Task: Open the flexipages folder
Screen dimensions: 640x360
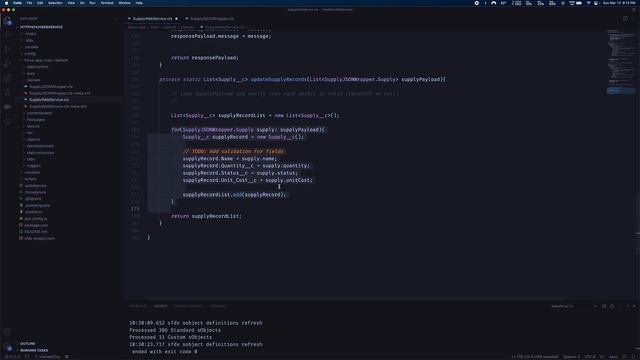Action: click(36, 120)
